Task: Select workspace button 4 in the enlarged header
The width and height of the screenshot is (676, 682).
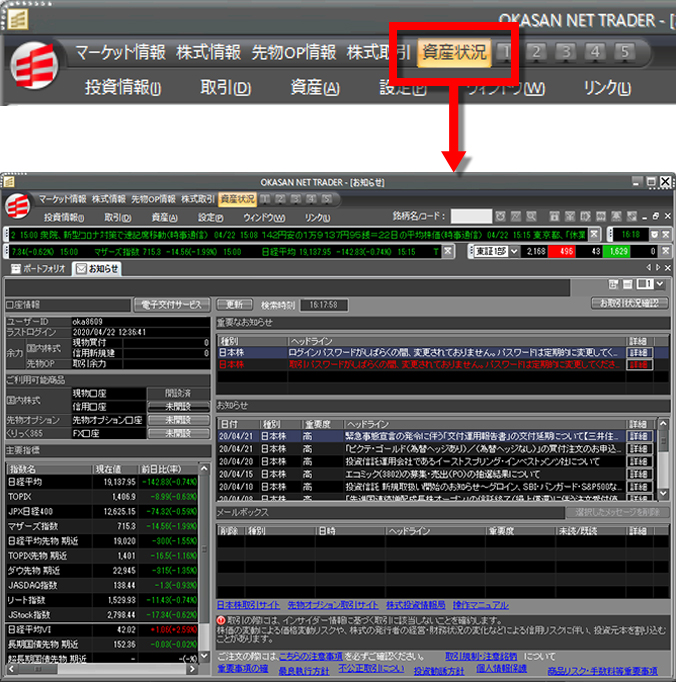Action: 595,52
